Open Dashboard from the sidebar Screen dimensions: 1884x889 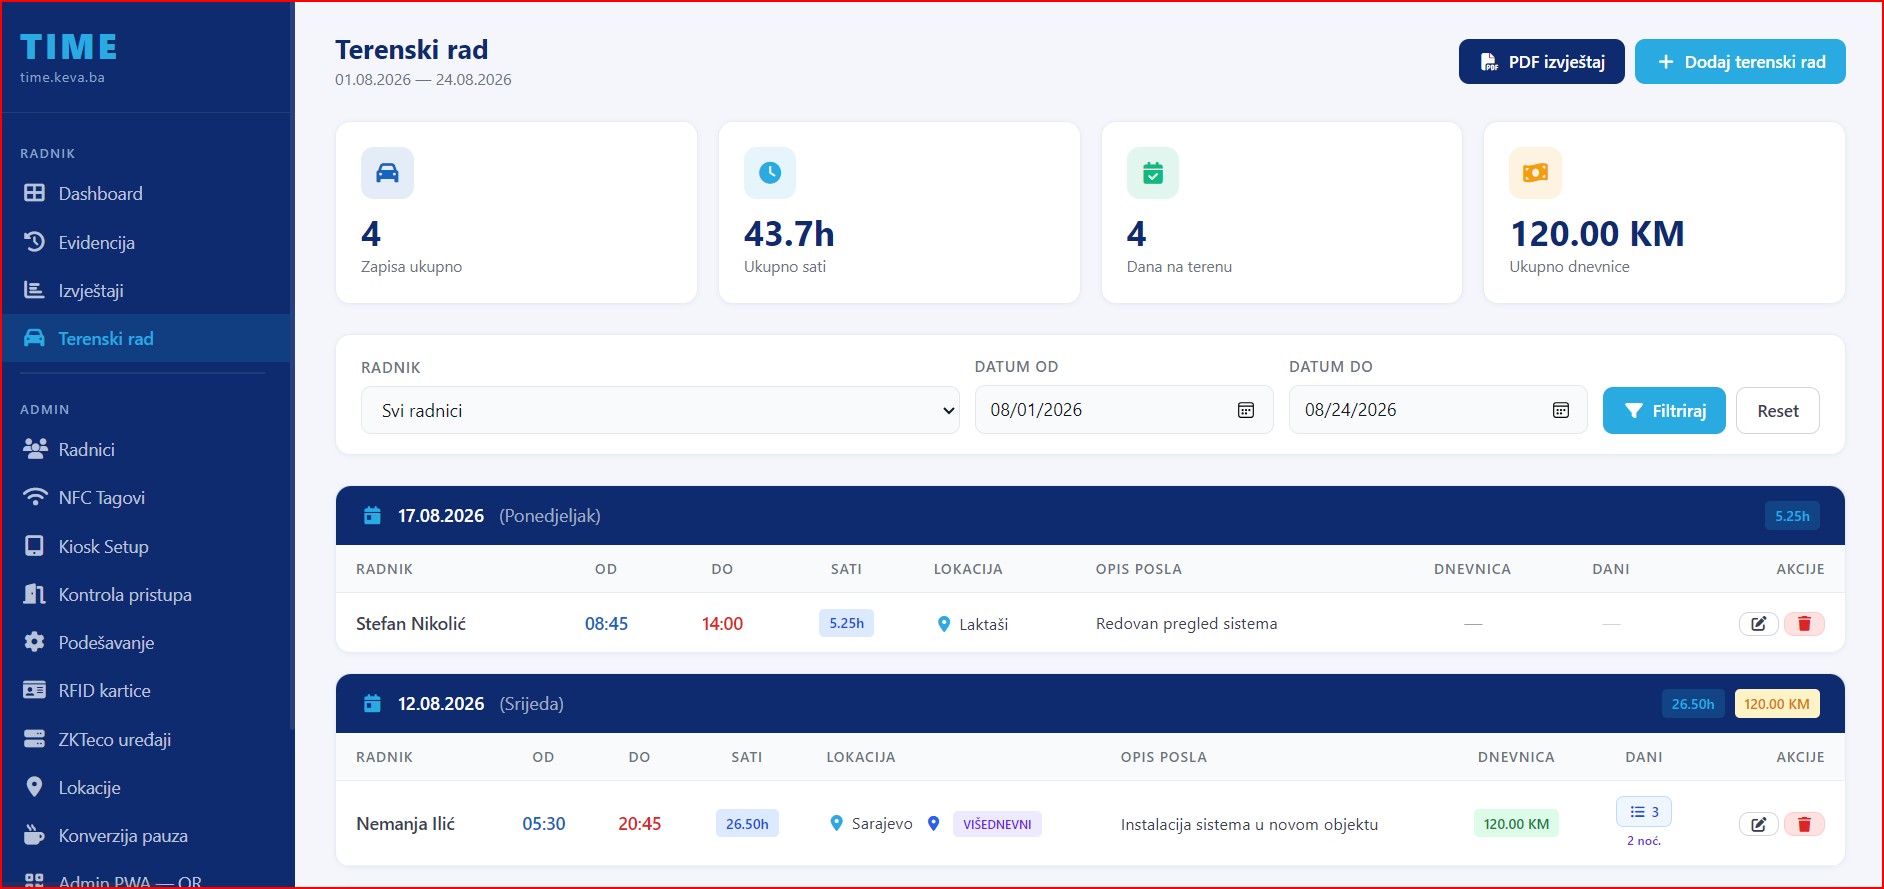147,194
